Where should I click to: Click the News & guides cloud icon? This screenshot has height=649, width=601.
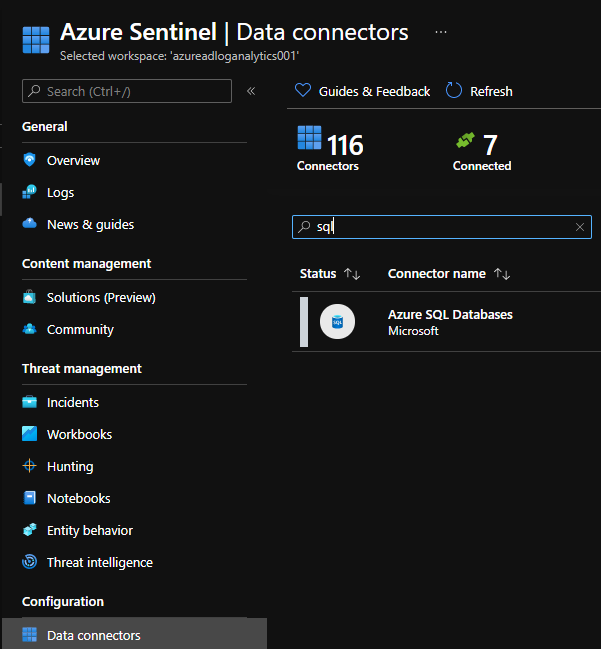pyautogui.click(x=29, y=224)
